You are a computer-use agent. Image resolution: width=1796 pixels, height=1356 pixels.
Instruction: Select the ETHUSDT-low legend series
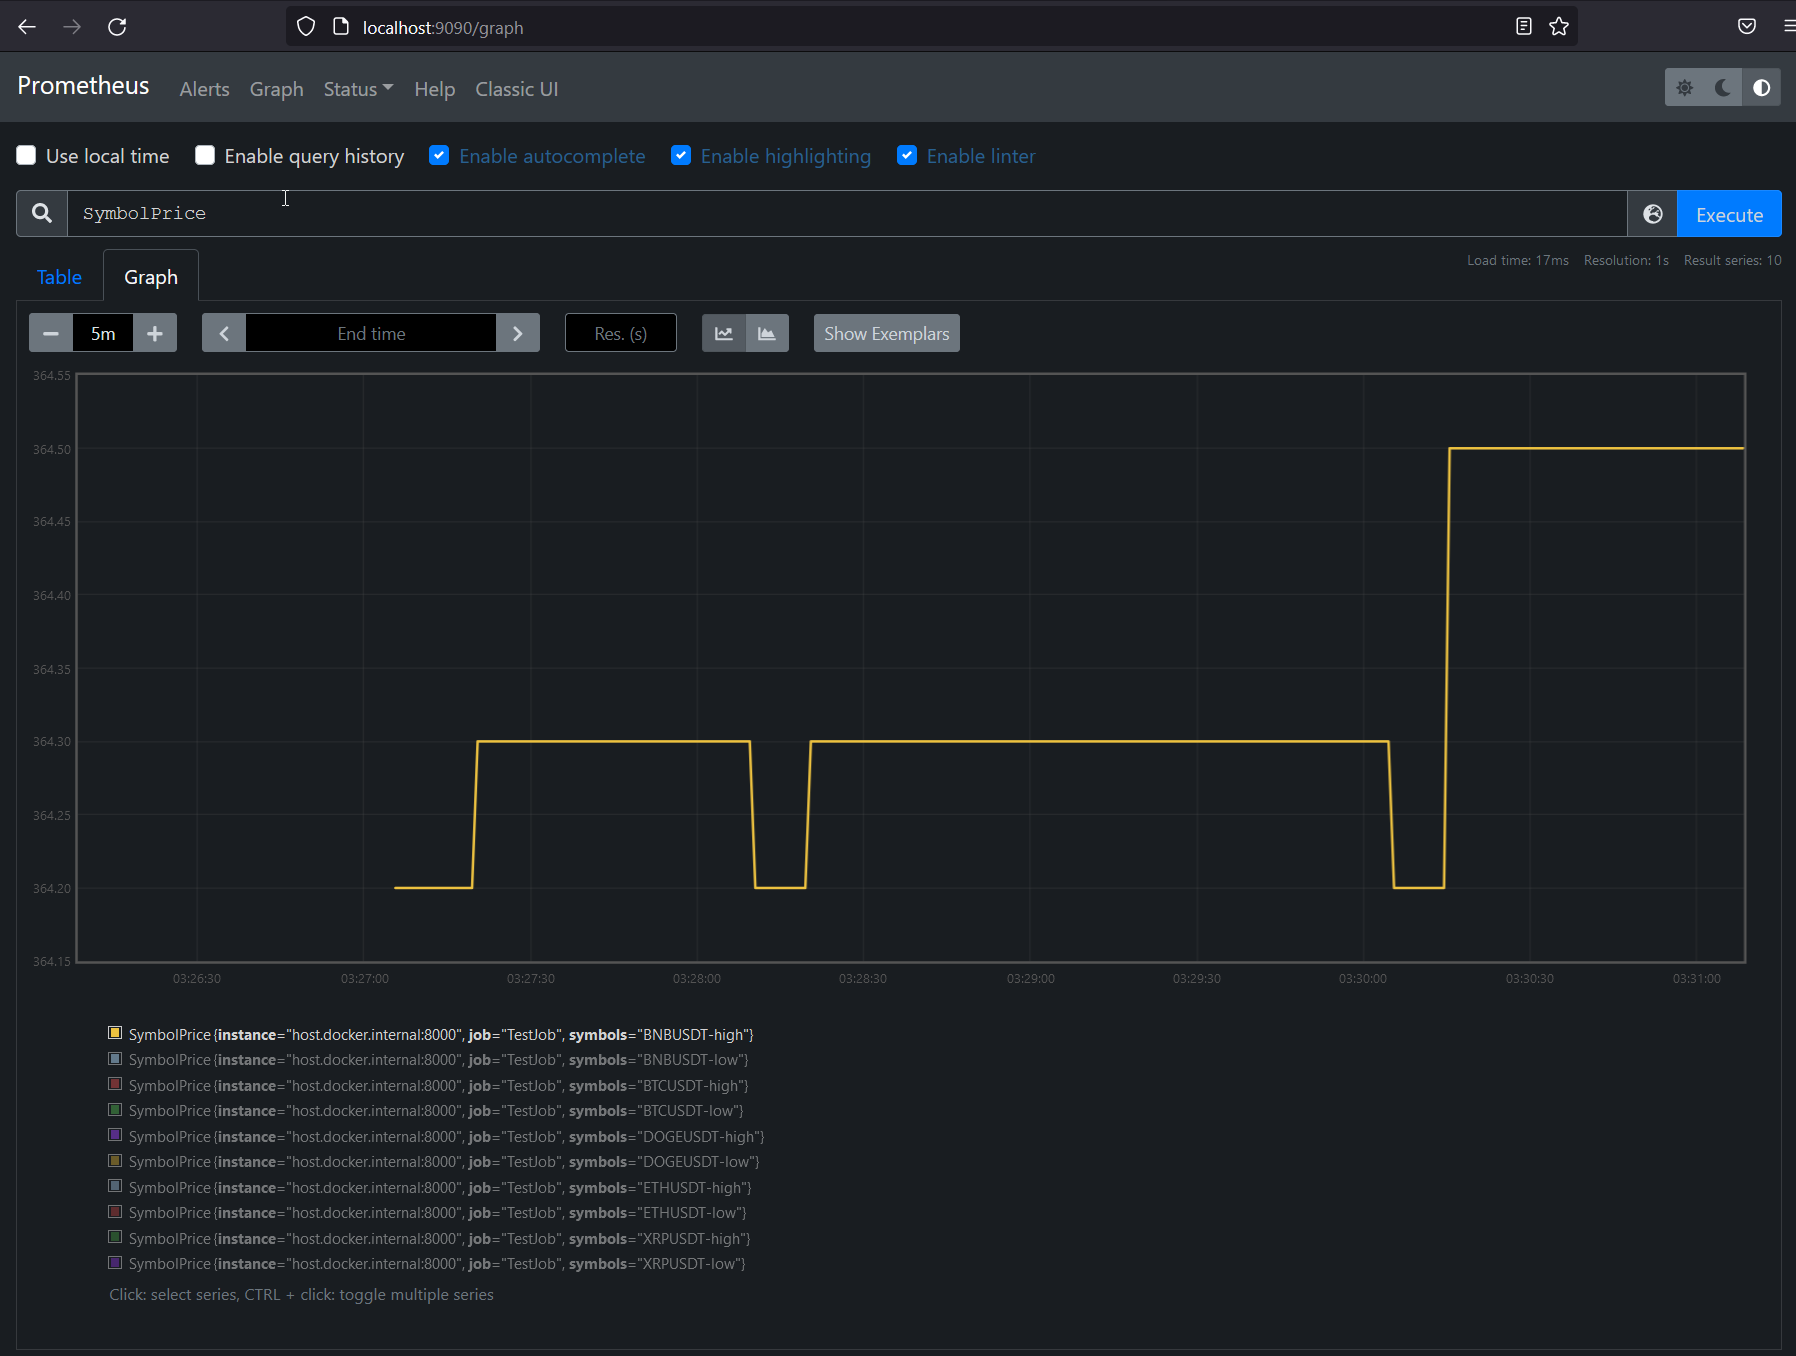428,1213
